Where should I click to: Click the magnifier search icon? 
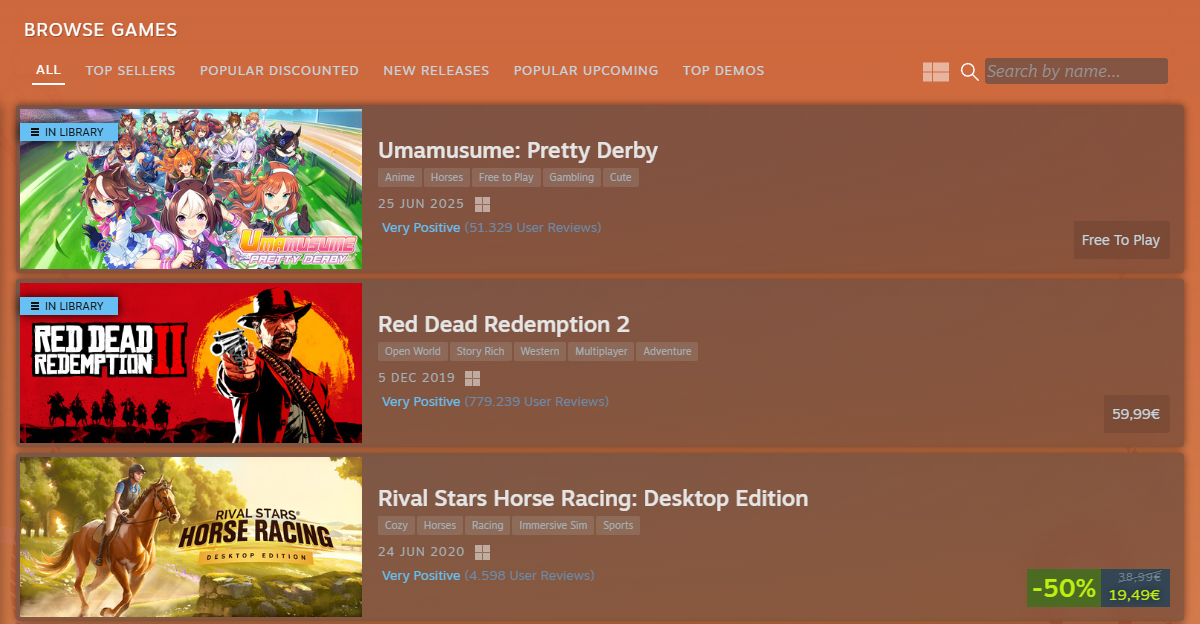point(969,72)
